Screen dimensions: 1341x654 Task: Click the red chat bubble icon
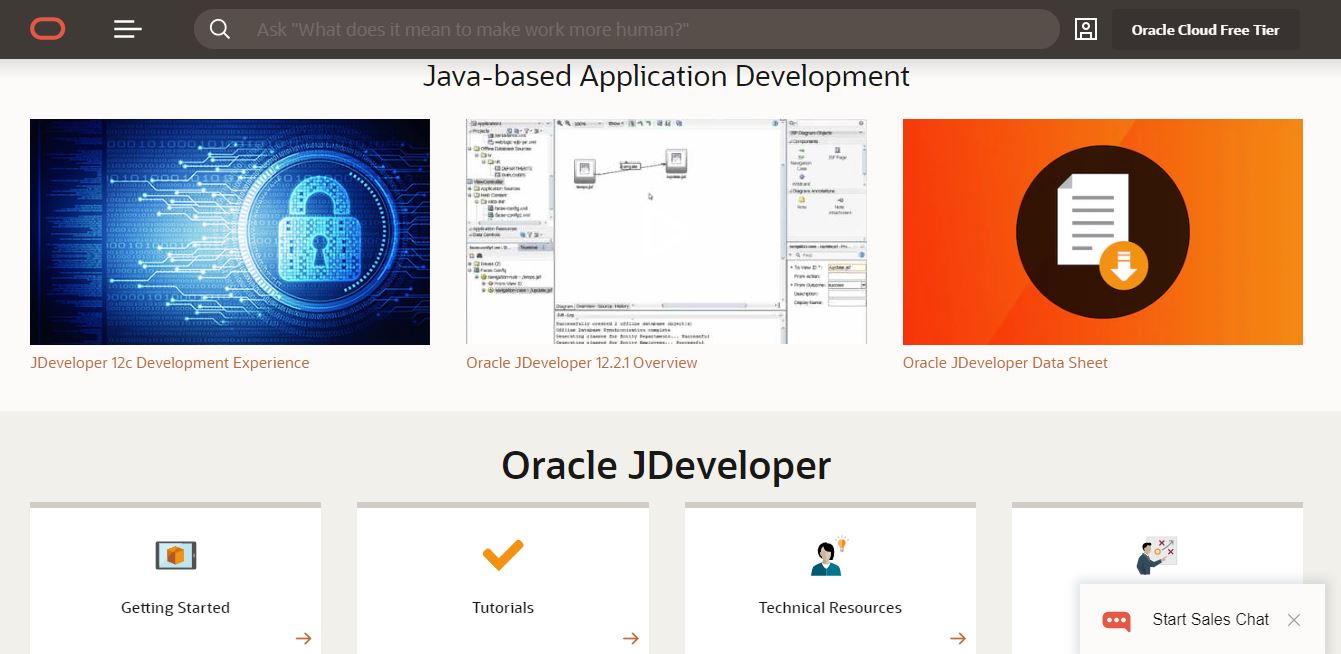(x=1116, y=621)
